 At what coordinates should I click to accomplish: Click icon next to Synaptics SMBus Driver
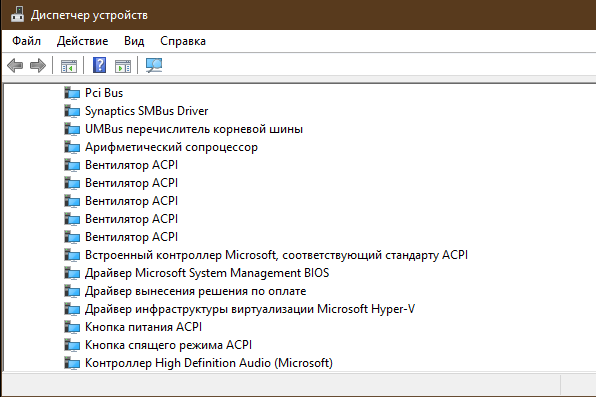72,111
